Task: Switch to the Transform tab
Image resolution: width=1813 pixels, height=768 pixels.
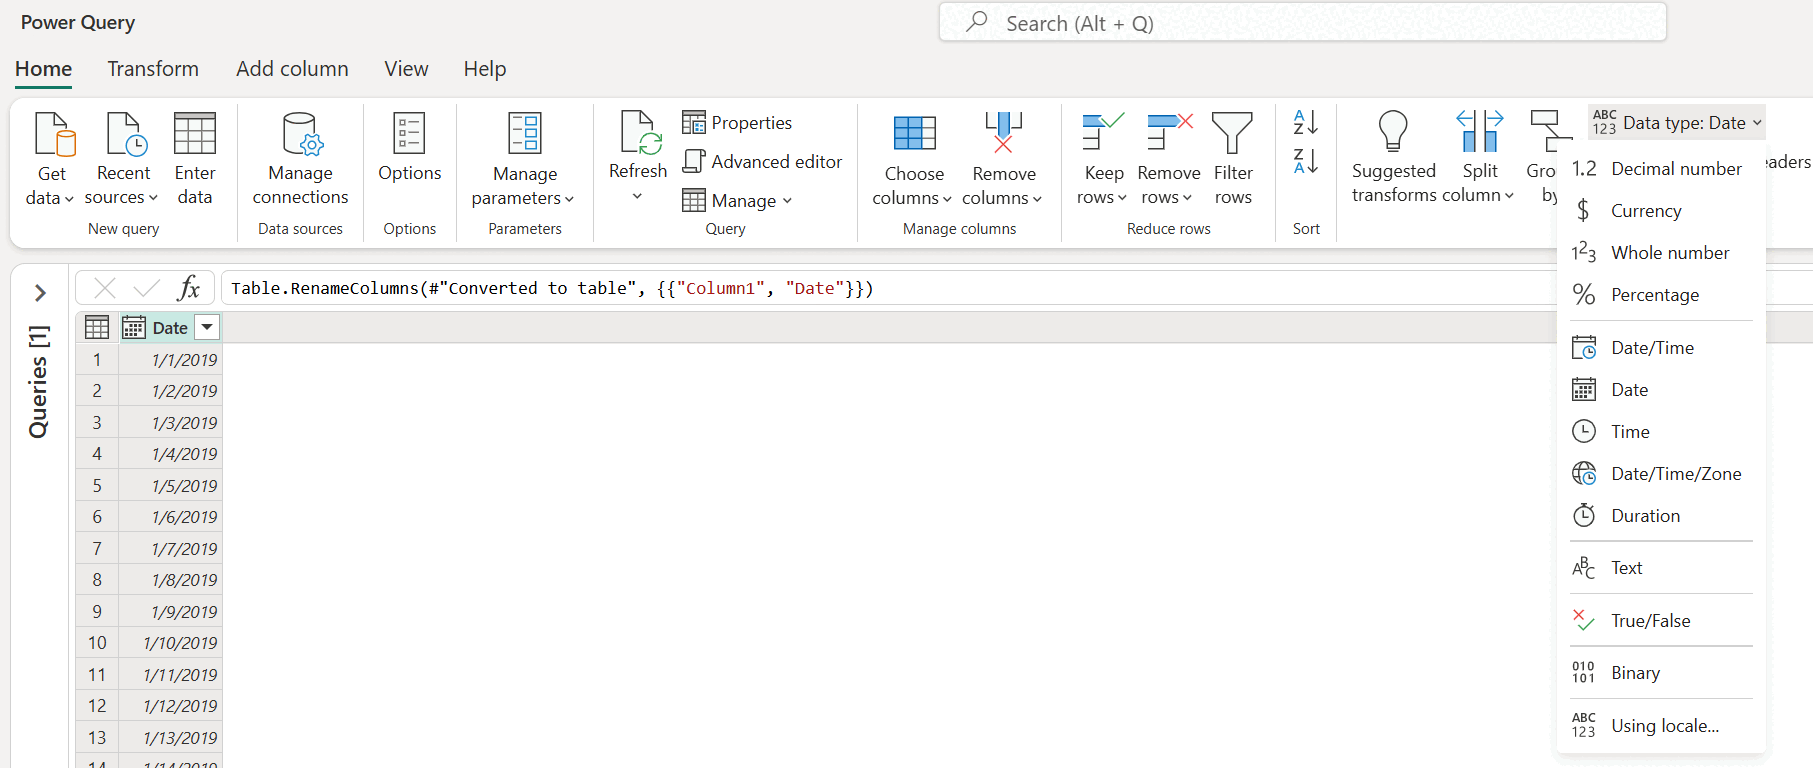Action: click(x=153, y=69)
